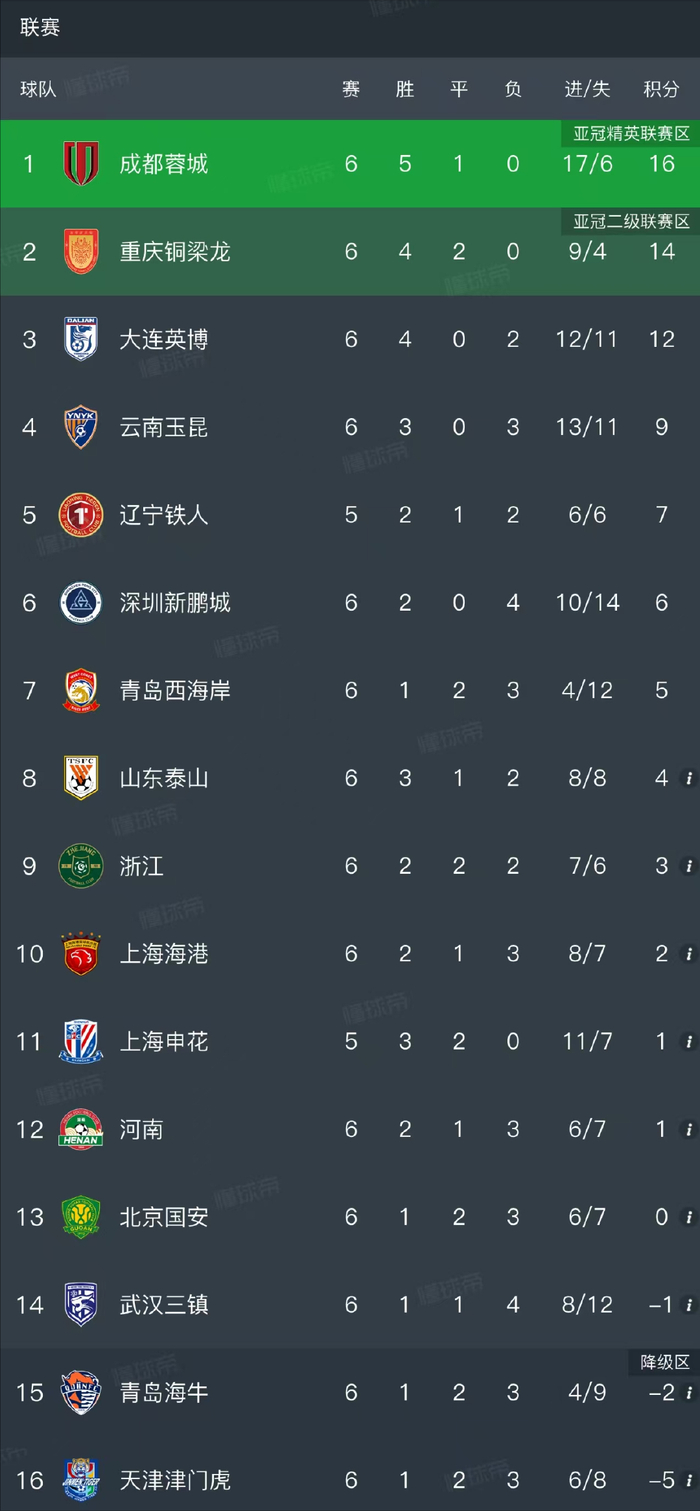
Task: Click the Henan (河南) team logo
Action: coord(81,1129)
